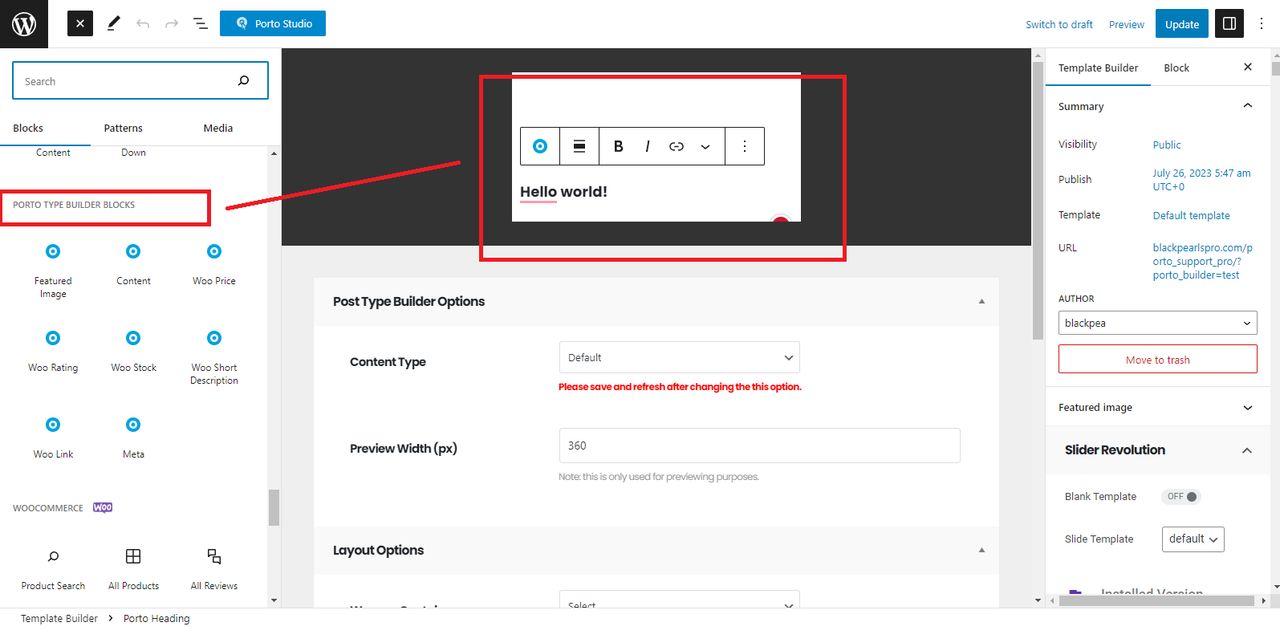Insert the Woo Stock block
The width and height of the screenshot is (1280, 627).
pos(133,351)
